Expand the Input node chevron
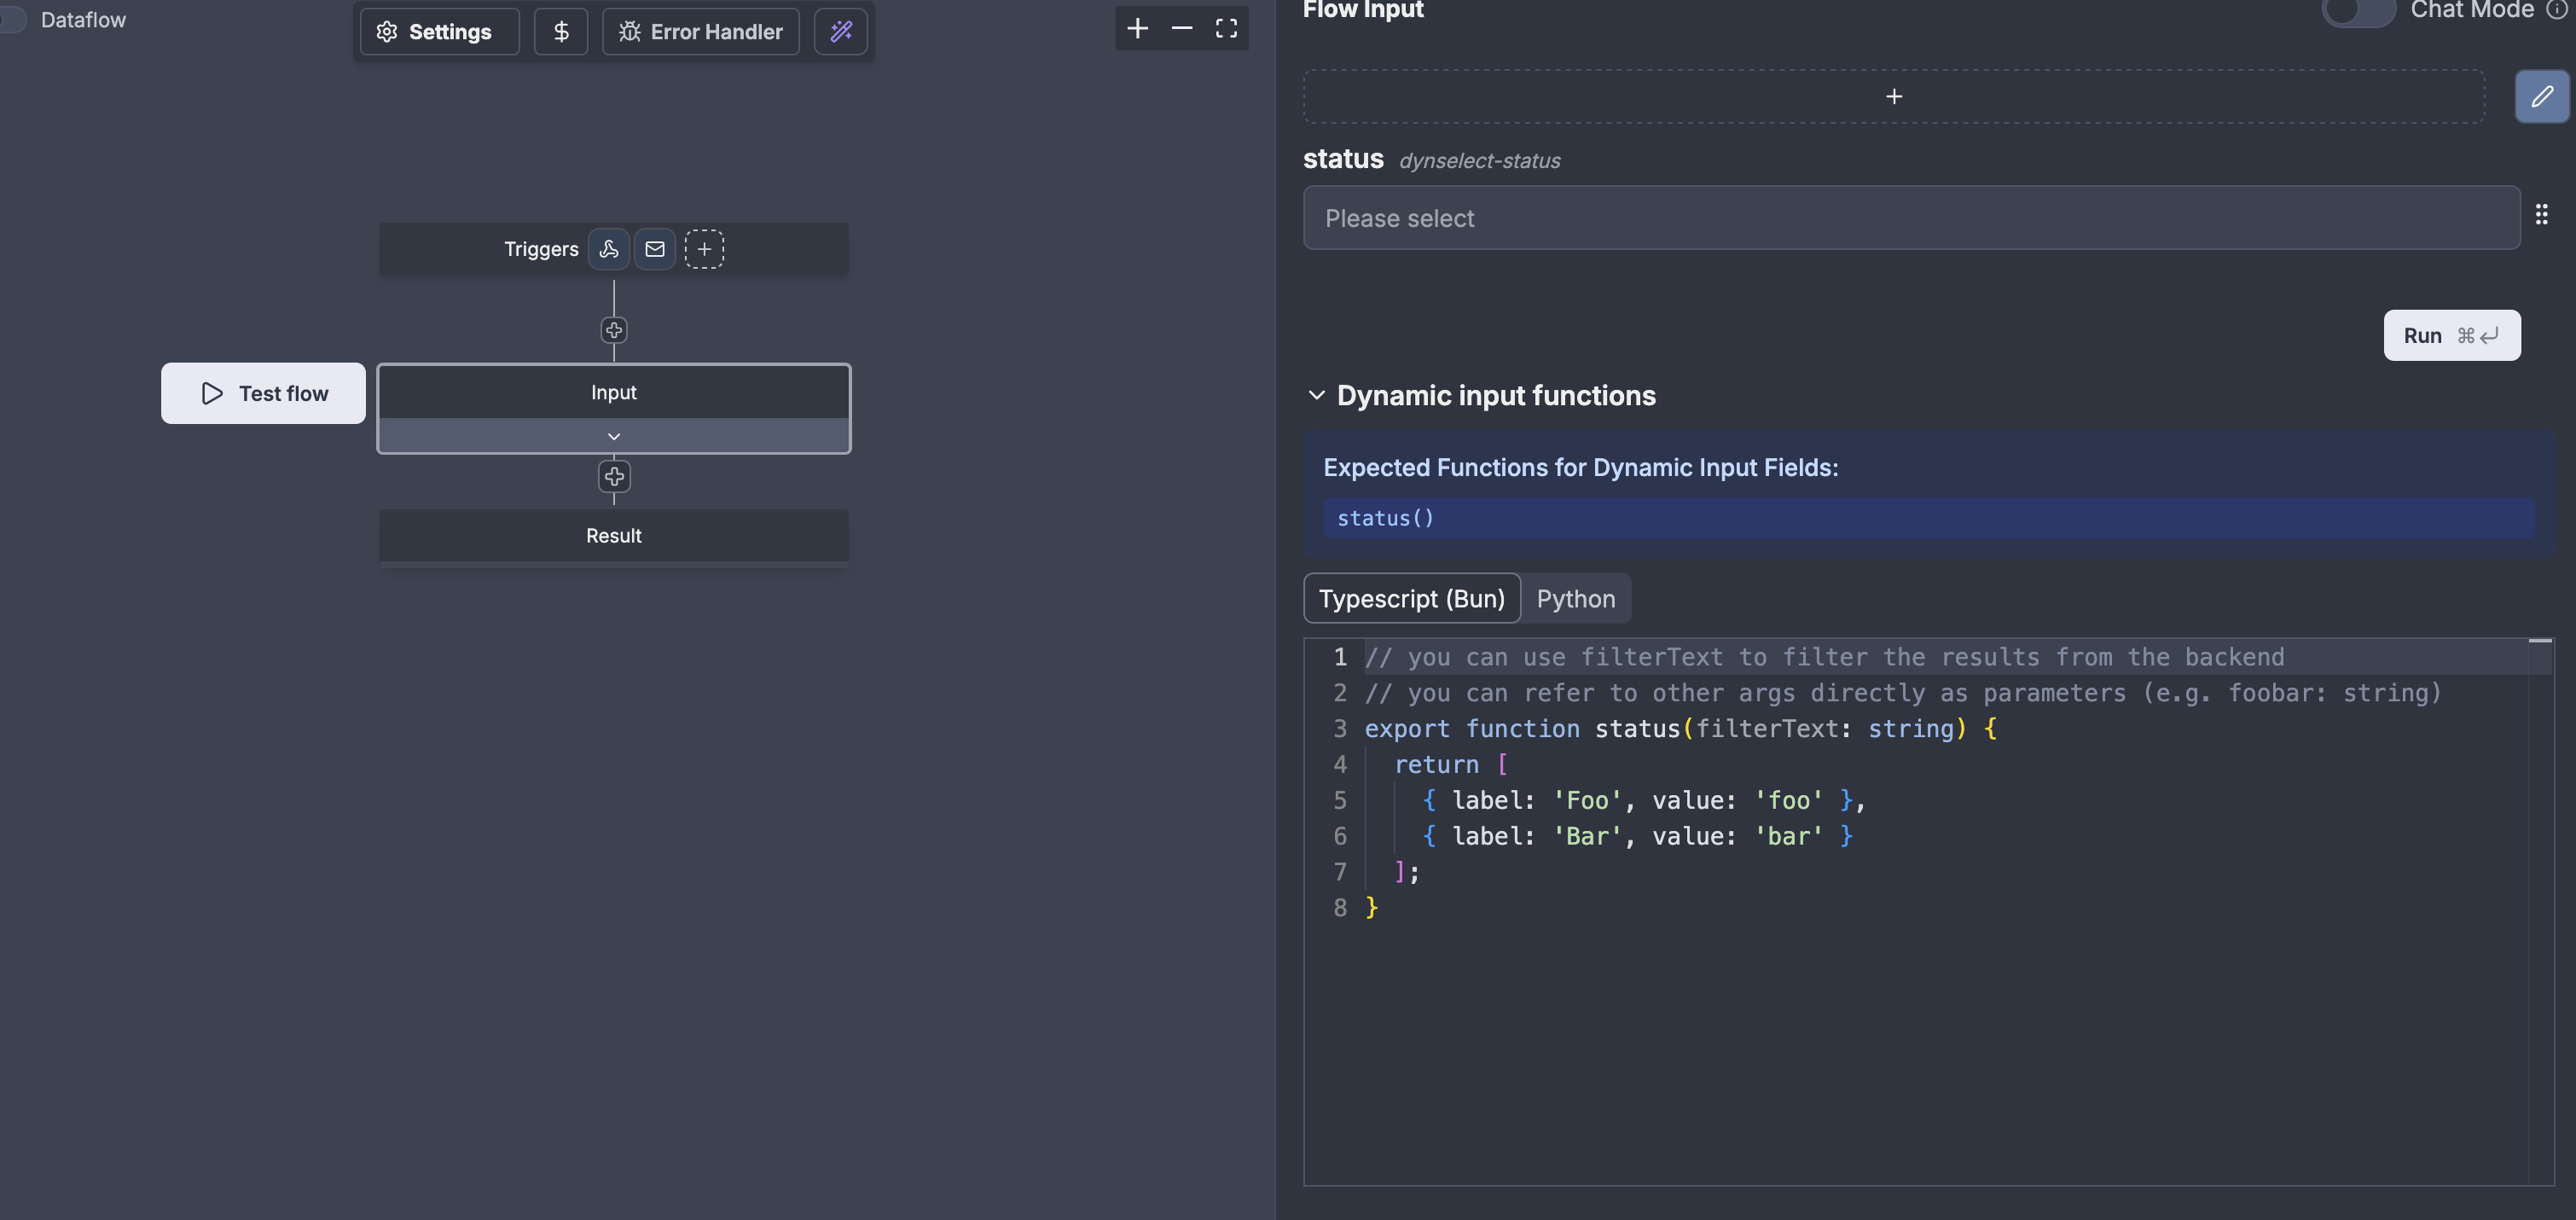This screenshot has height=1220, width=2576. pyautogui.click(x=614, y=437)
